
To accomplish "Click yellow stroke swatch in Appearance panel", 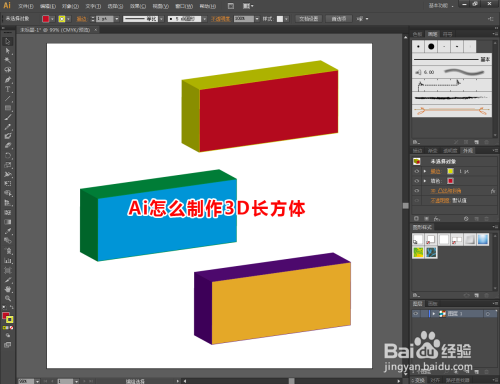I will point(450,171).
